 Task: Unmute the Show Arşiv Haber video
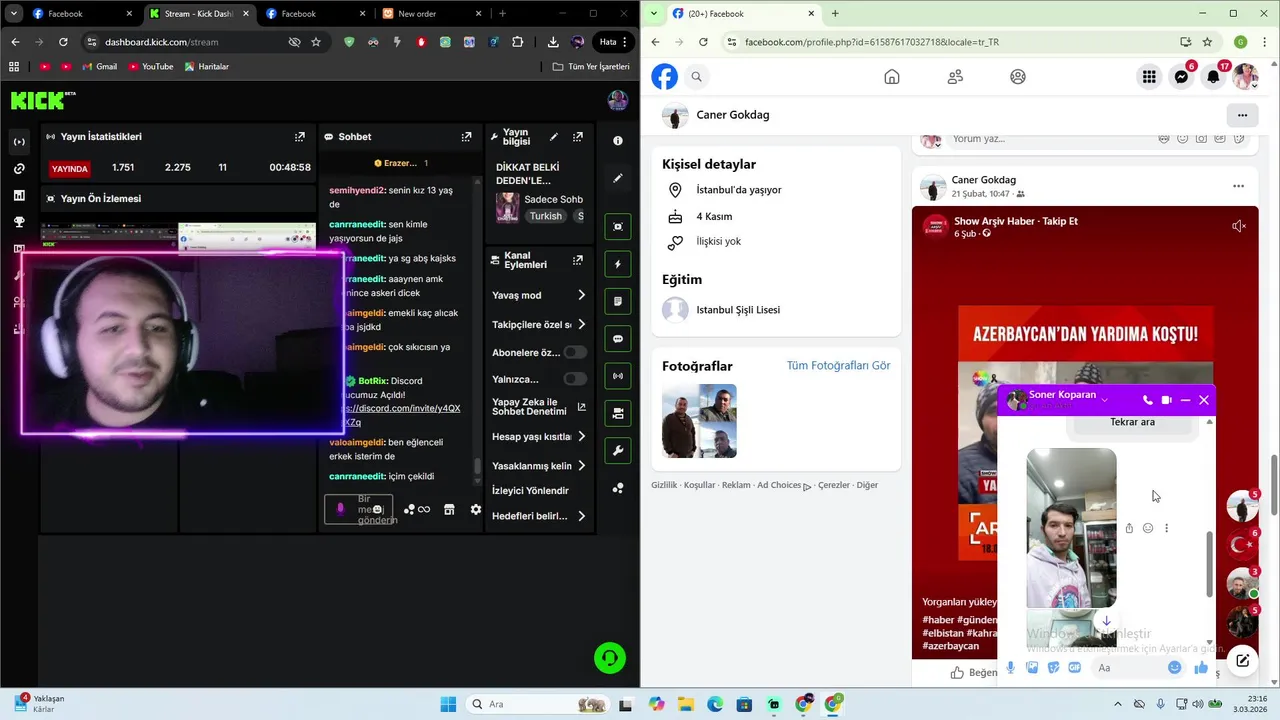tap(1238, 226)
